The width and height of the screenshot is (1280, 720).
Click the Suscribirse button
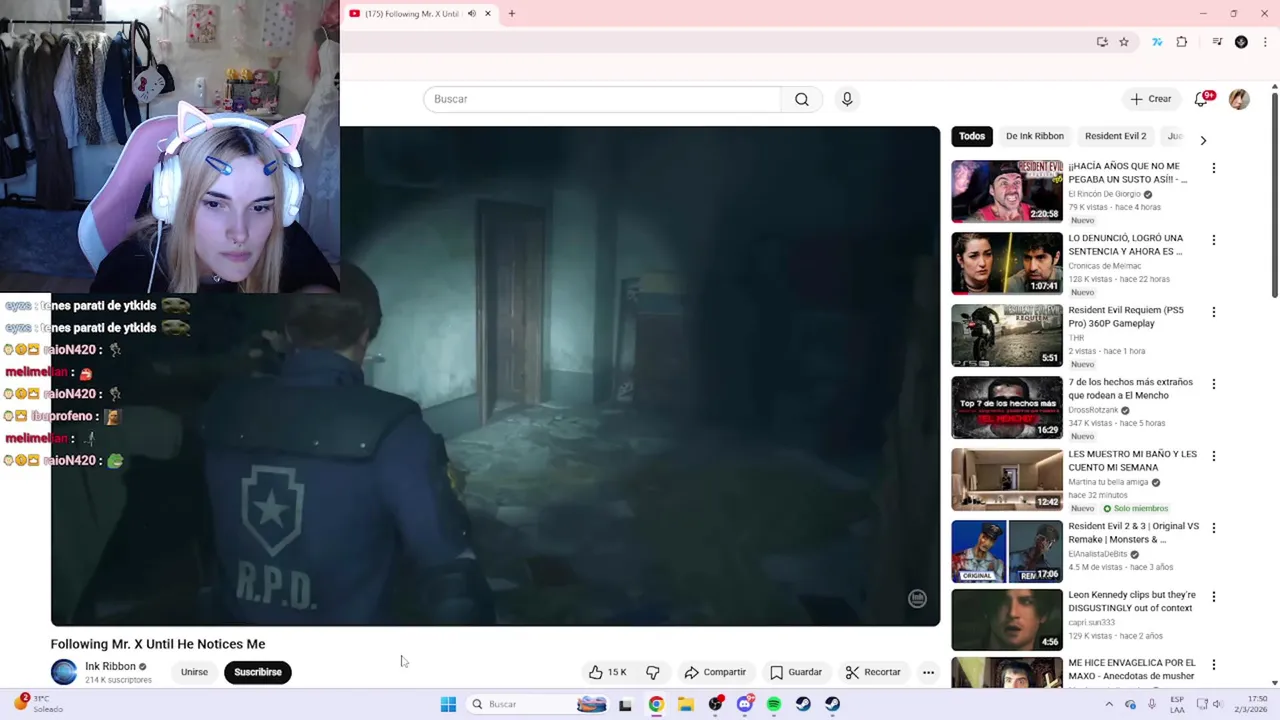point(258,672)
